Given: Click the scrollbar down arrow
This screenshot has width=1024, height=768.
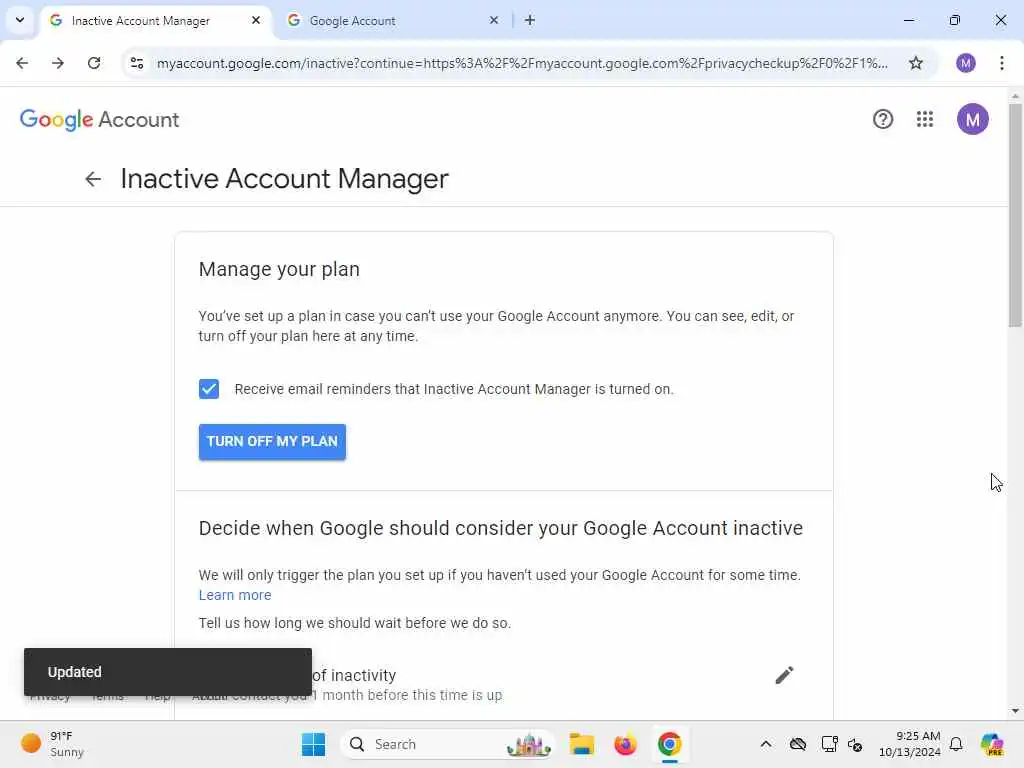Looking at the screenshot, I should click(1015, 711).
